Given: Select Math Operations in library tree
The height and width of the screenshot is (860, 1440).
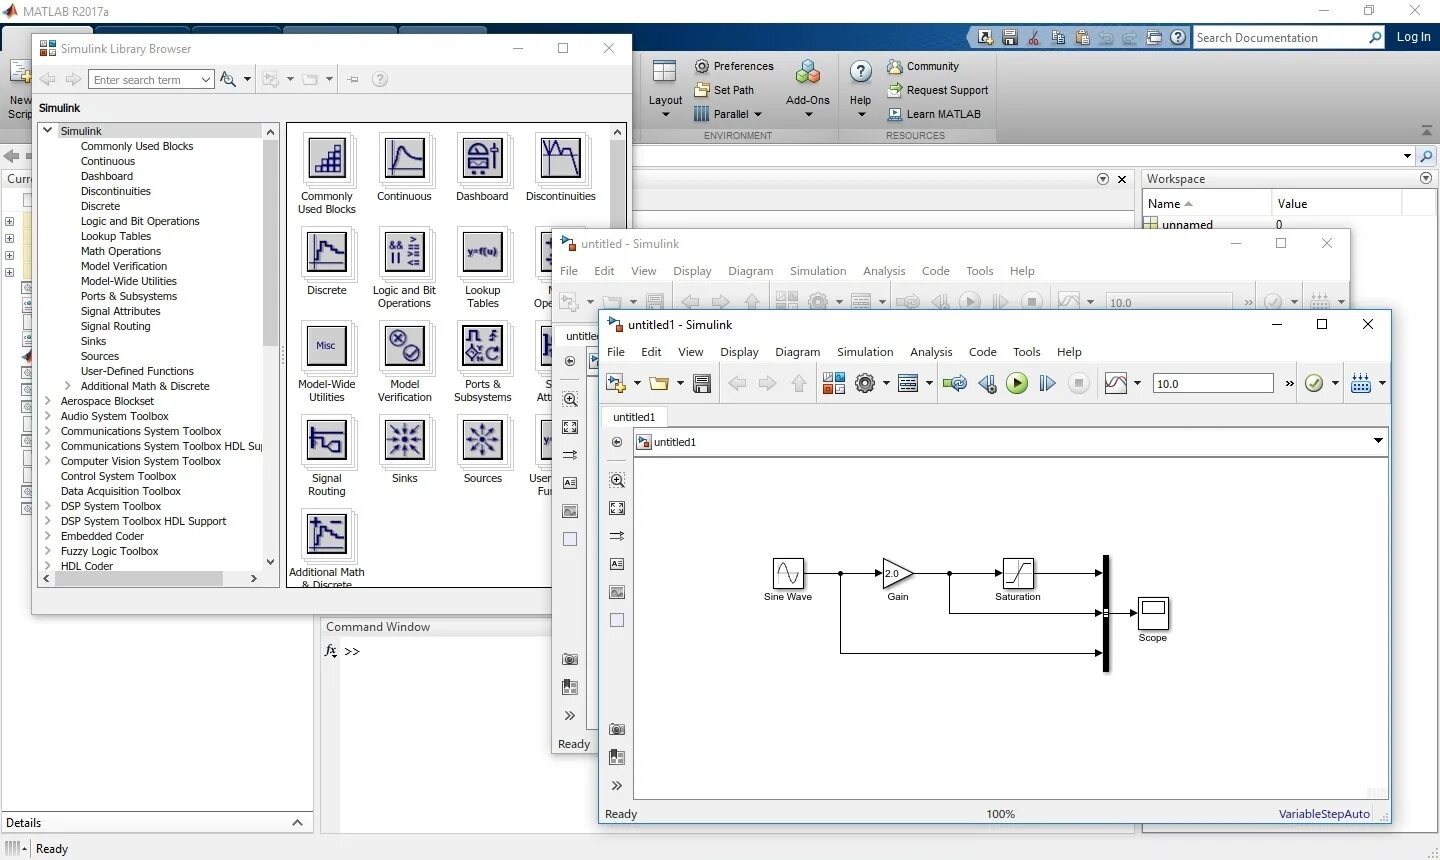Looking at the screenshot, I should (x=120, y=251).
